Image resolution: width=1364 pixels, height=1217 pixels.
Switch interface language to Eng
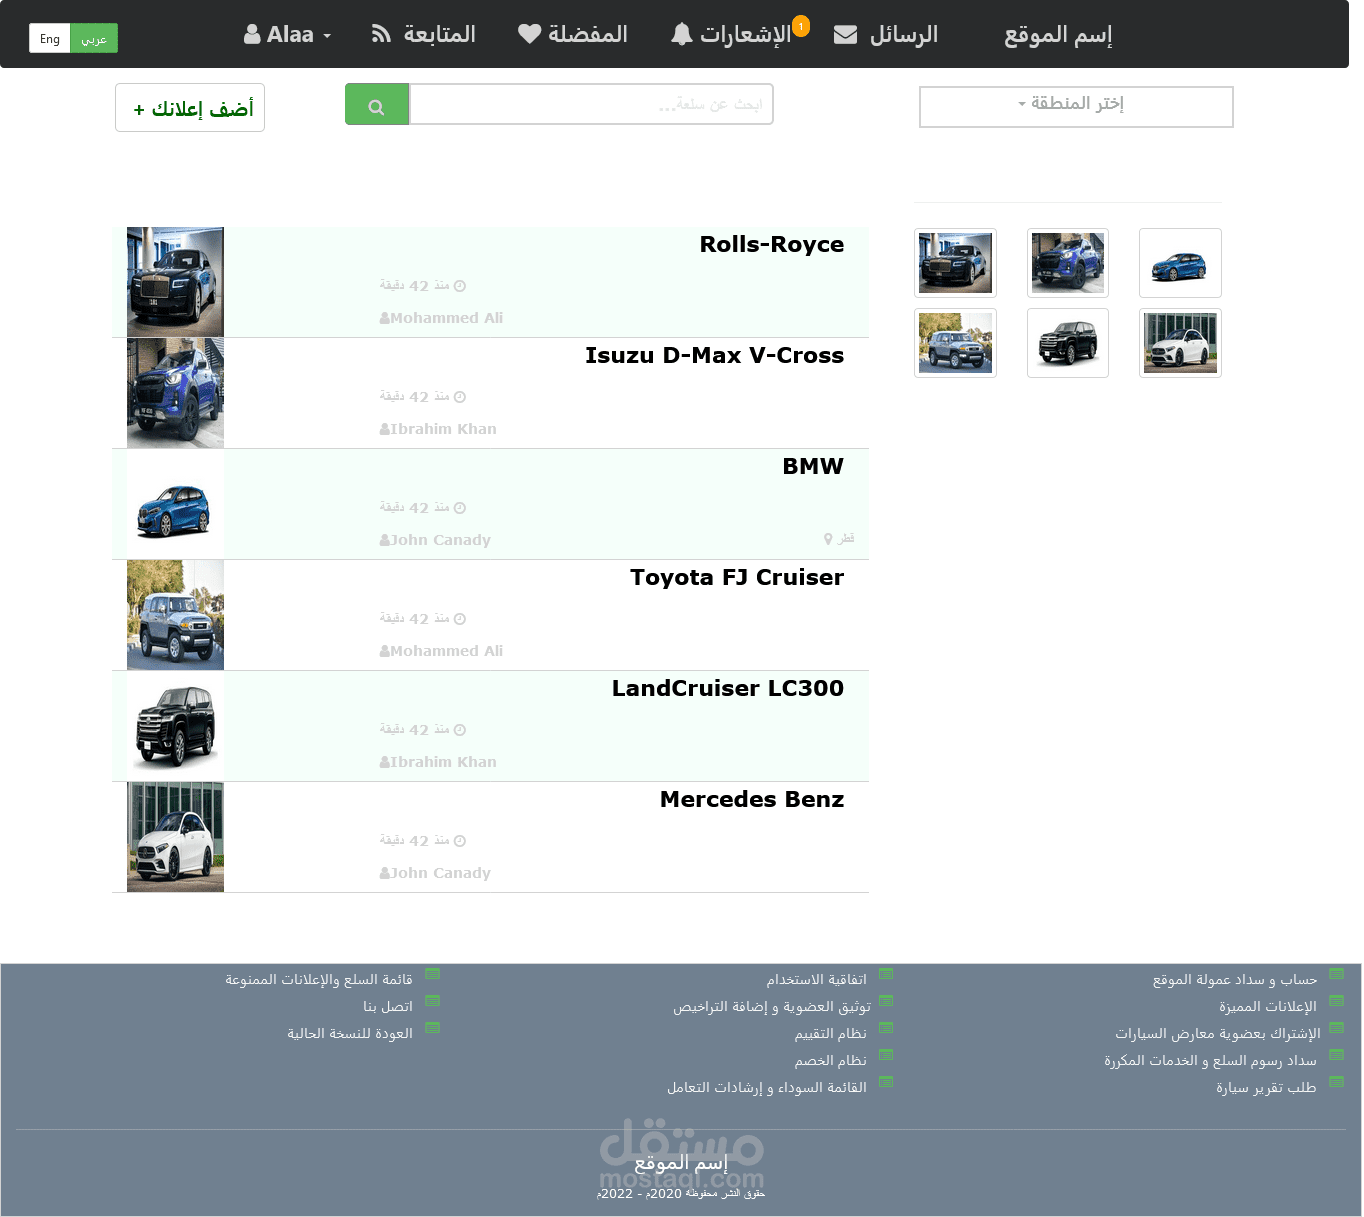coord(49,38)
